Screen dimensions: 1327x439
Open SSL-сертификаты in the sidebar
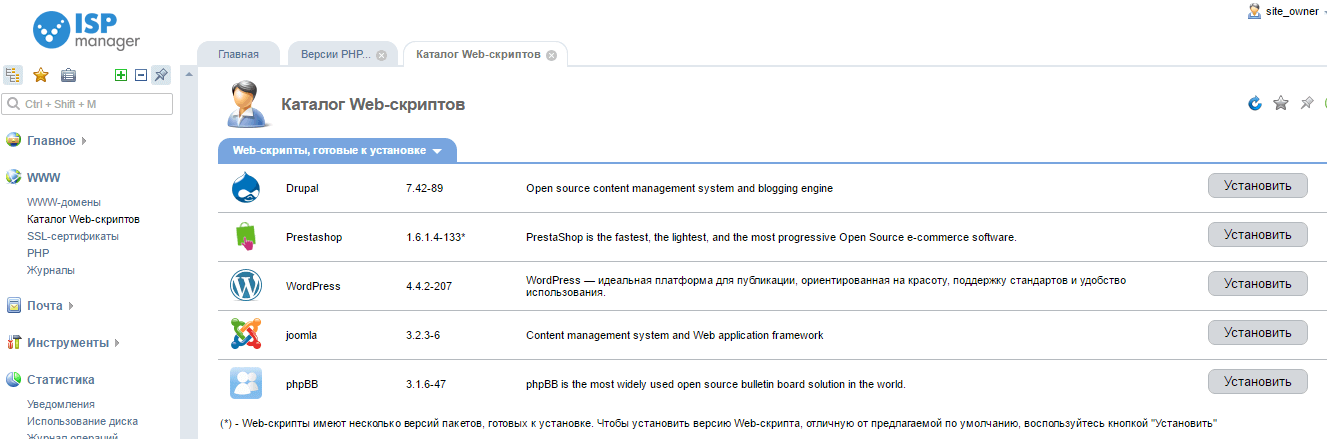click(73, 236)
